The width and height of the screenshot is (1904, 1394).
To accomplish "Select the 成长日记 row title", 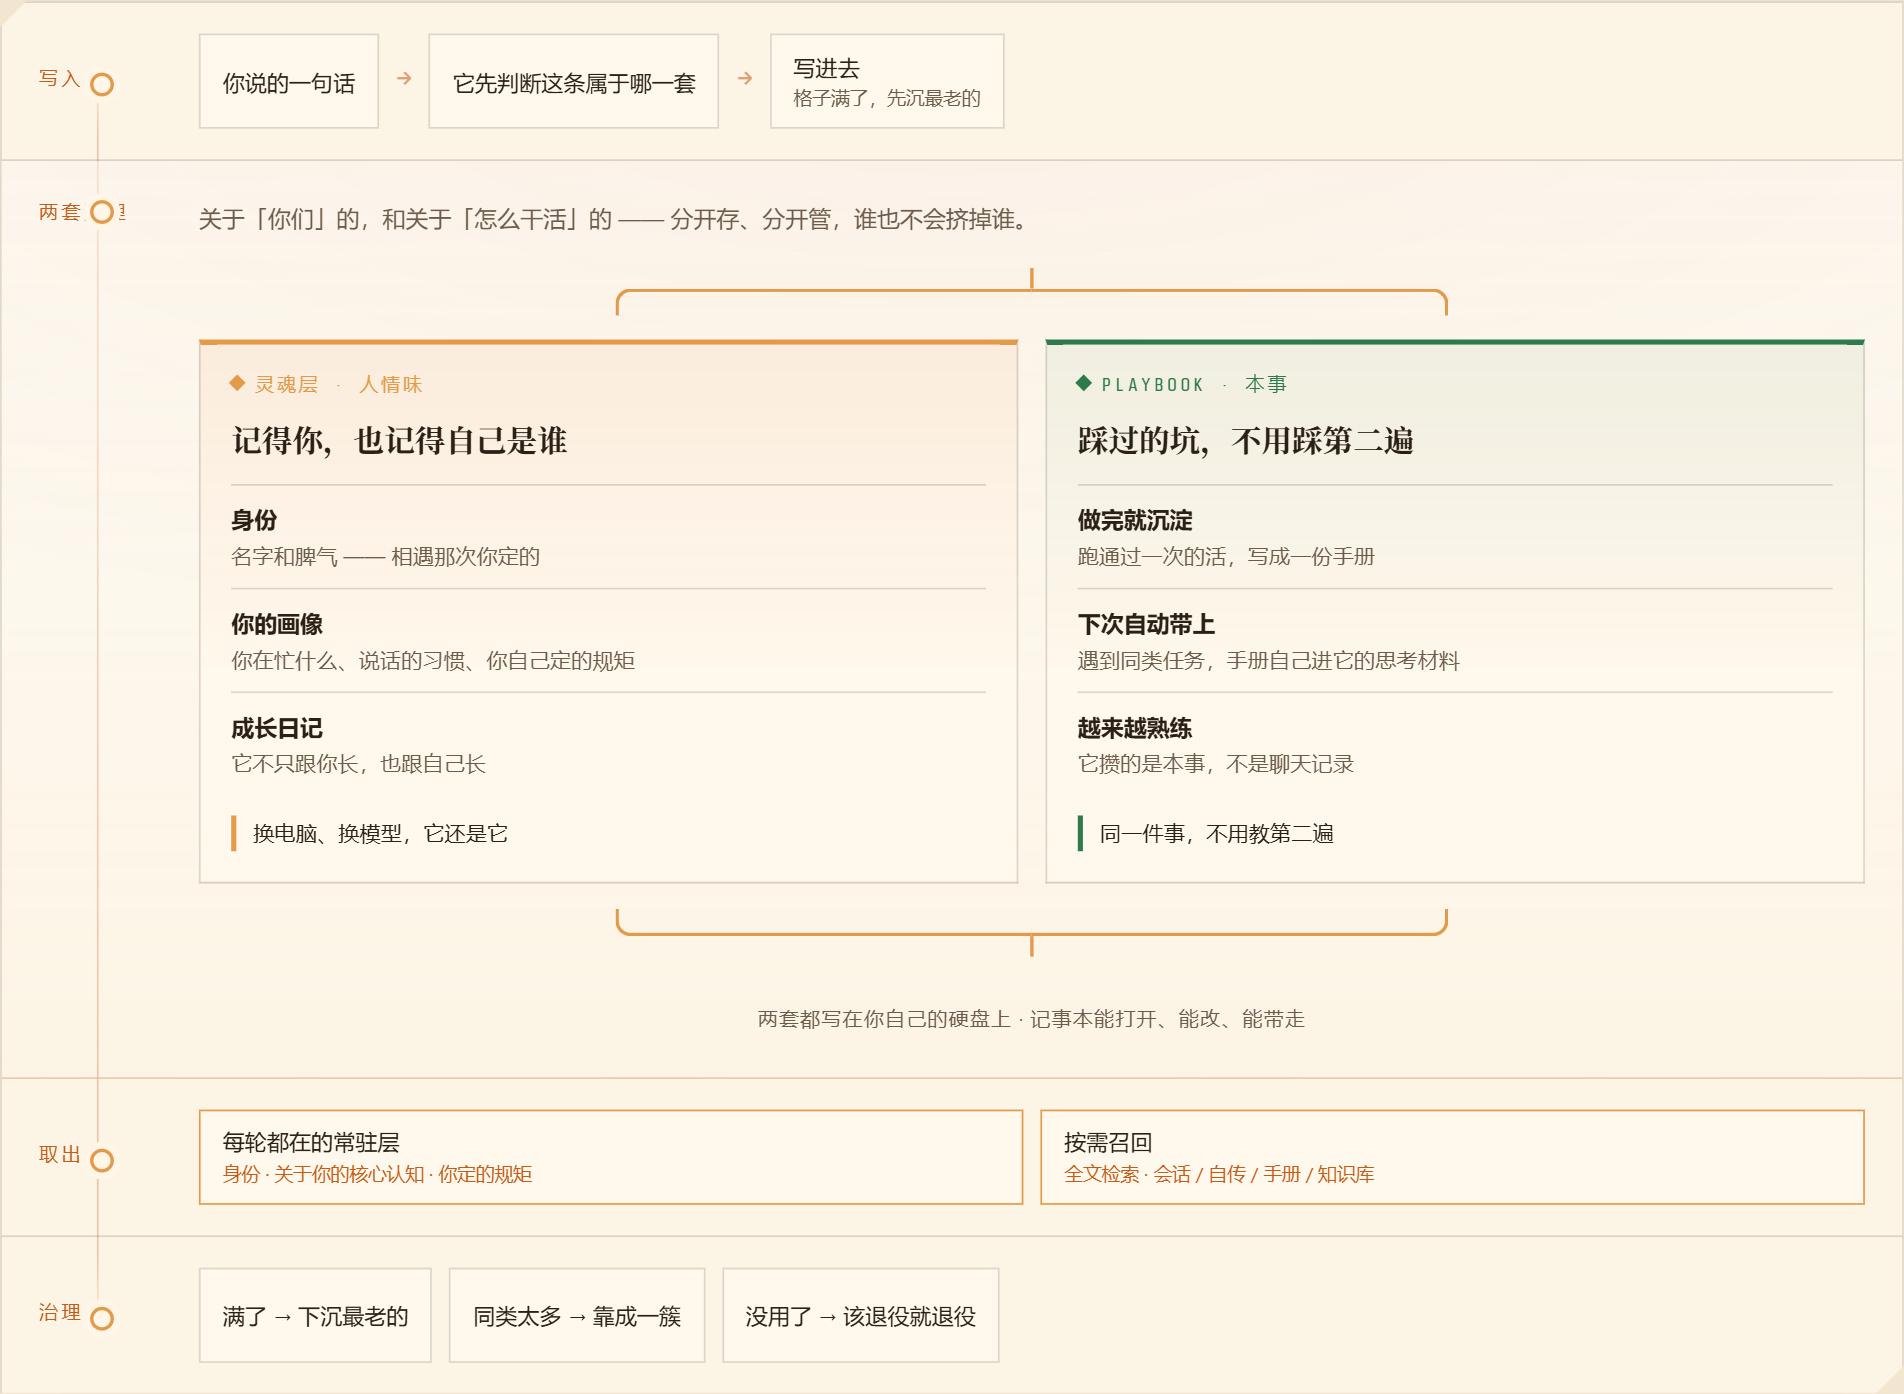I will pos(277,728).
